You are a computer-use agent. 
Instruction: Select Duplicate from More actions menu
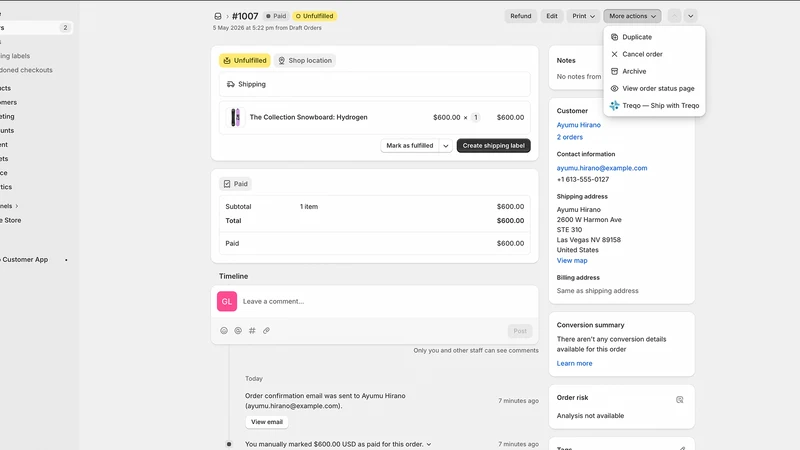pyautogui.click(x=654, y=37)
